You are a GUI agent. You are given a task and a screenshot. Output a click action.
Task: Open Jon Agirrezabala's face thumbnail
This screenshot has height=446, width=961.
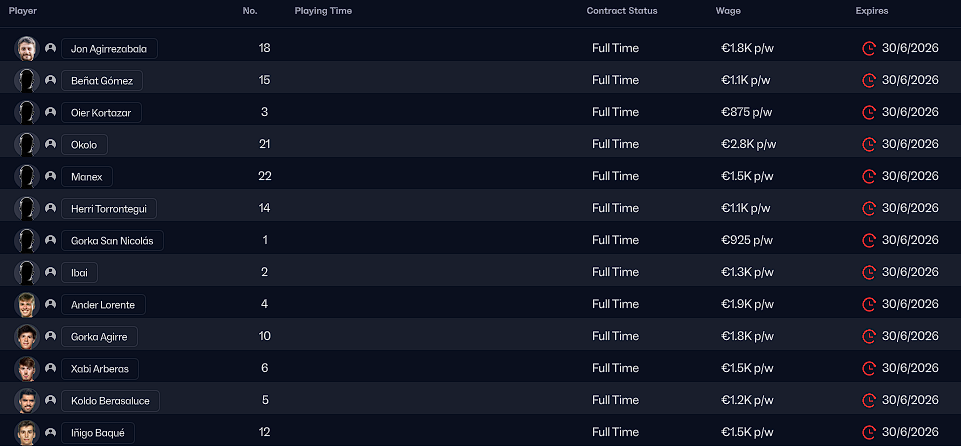tap(26, 48)
